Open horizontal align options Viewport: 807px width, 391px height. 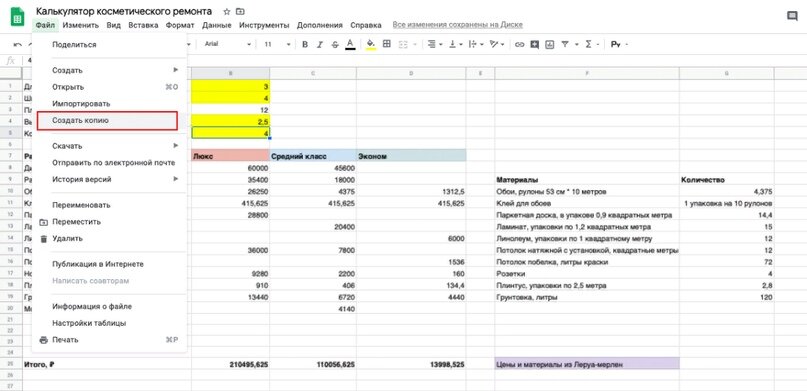coord(434,44)
